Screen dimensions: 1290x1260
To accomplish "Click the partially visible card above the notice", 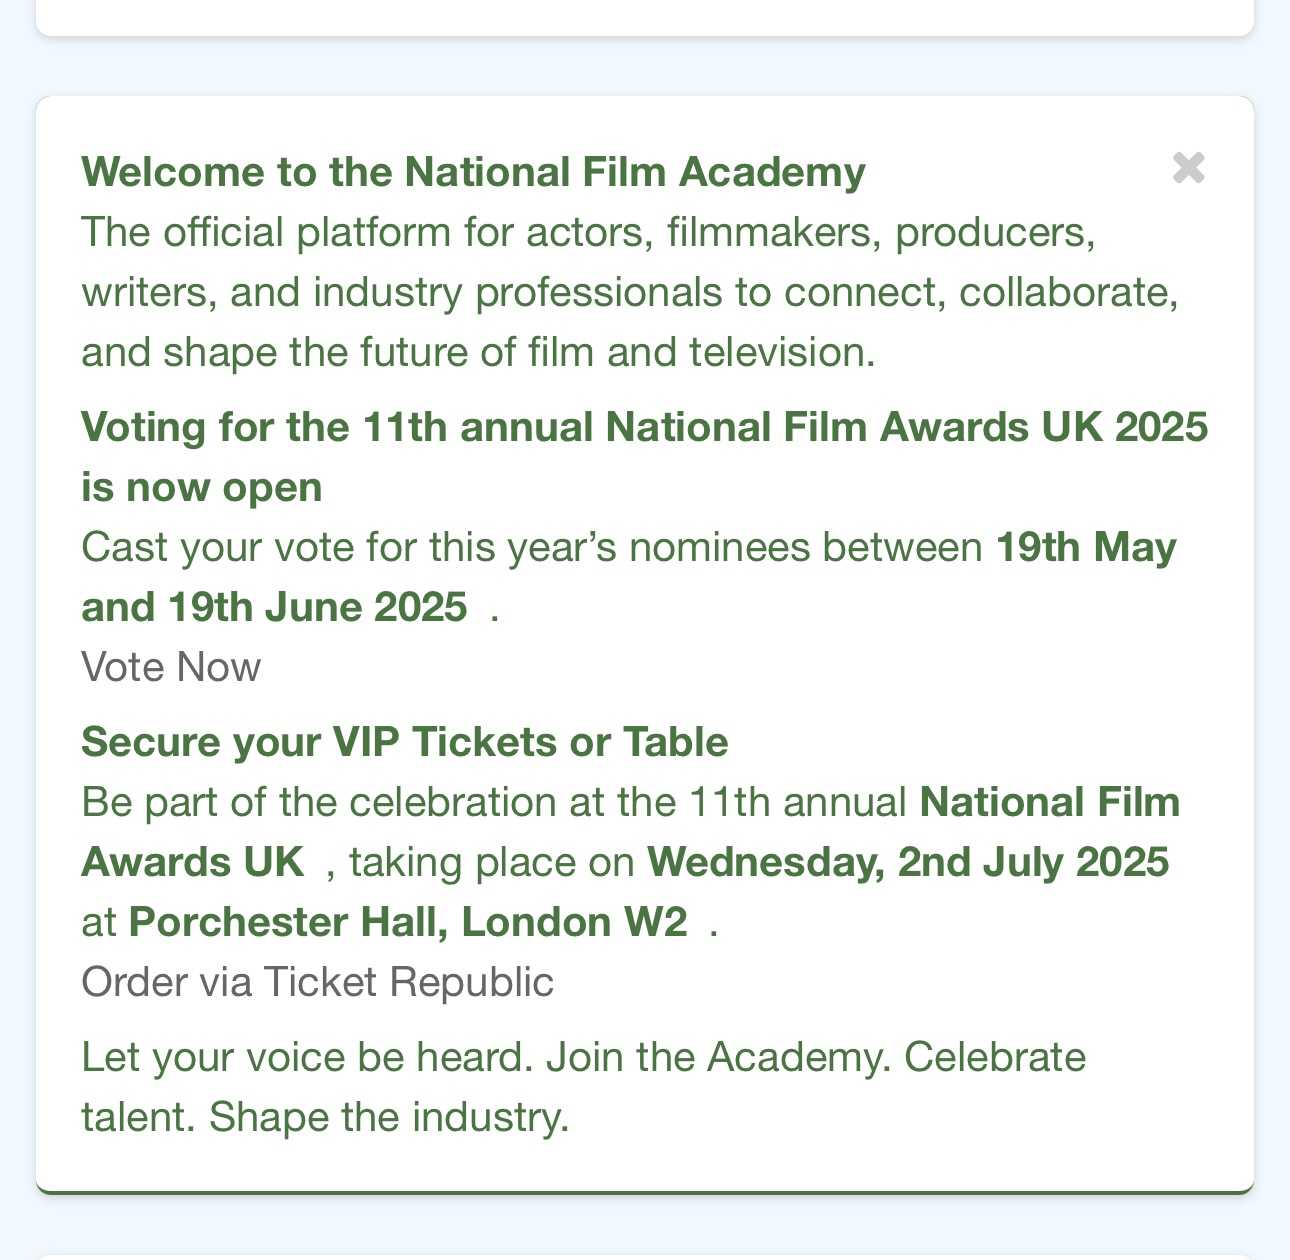I will pos(645,17).
